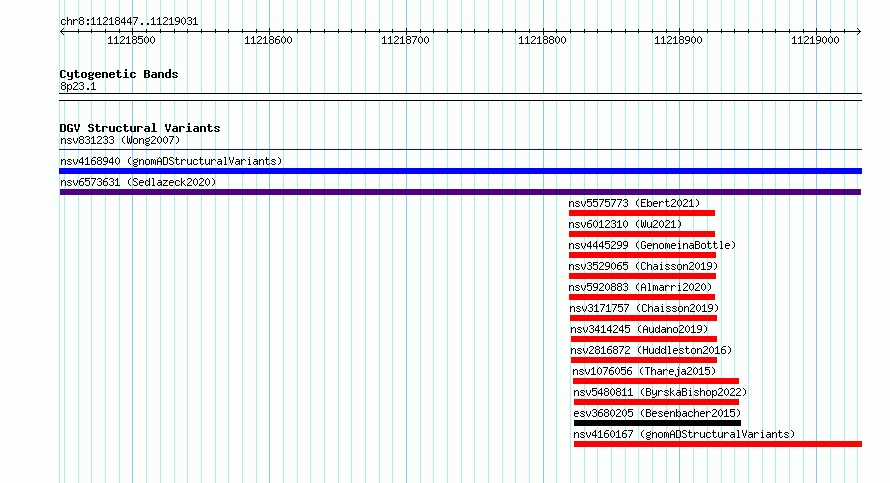Open variant nsv3529065 (Chaisson2019) label

[643, 266]
